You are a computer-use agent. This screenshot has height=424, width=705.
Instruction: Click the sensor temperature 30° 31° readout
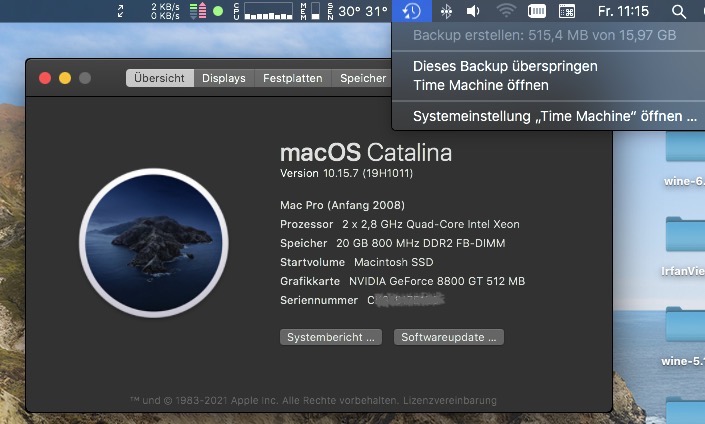tap(362, 11)
